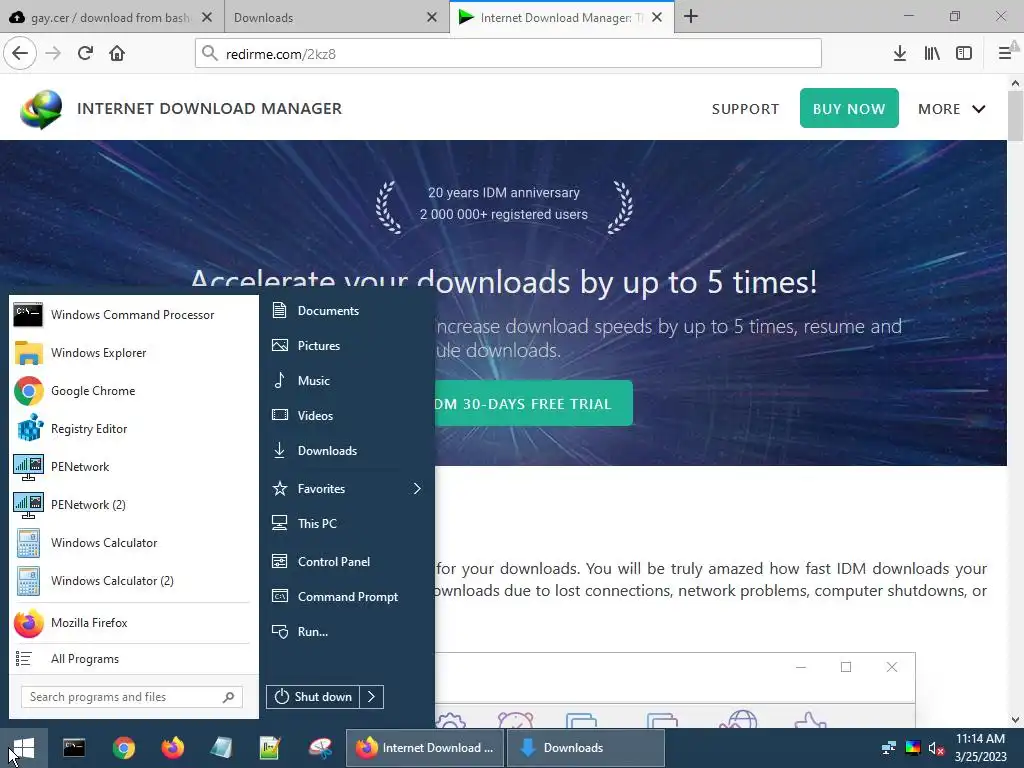Open the green notepad taskbar icon
Image resolution: width=1024 pixels, height=768 pixels.
pos(270,748)
